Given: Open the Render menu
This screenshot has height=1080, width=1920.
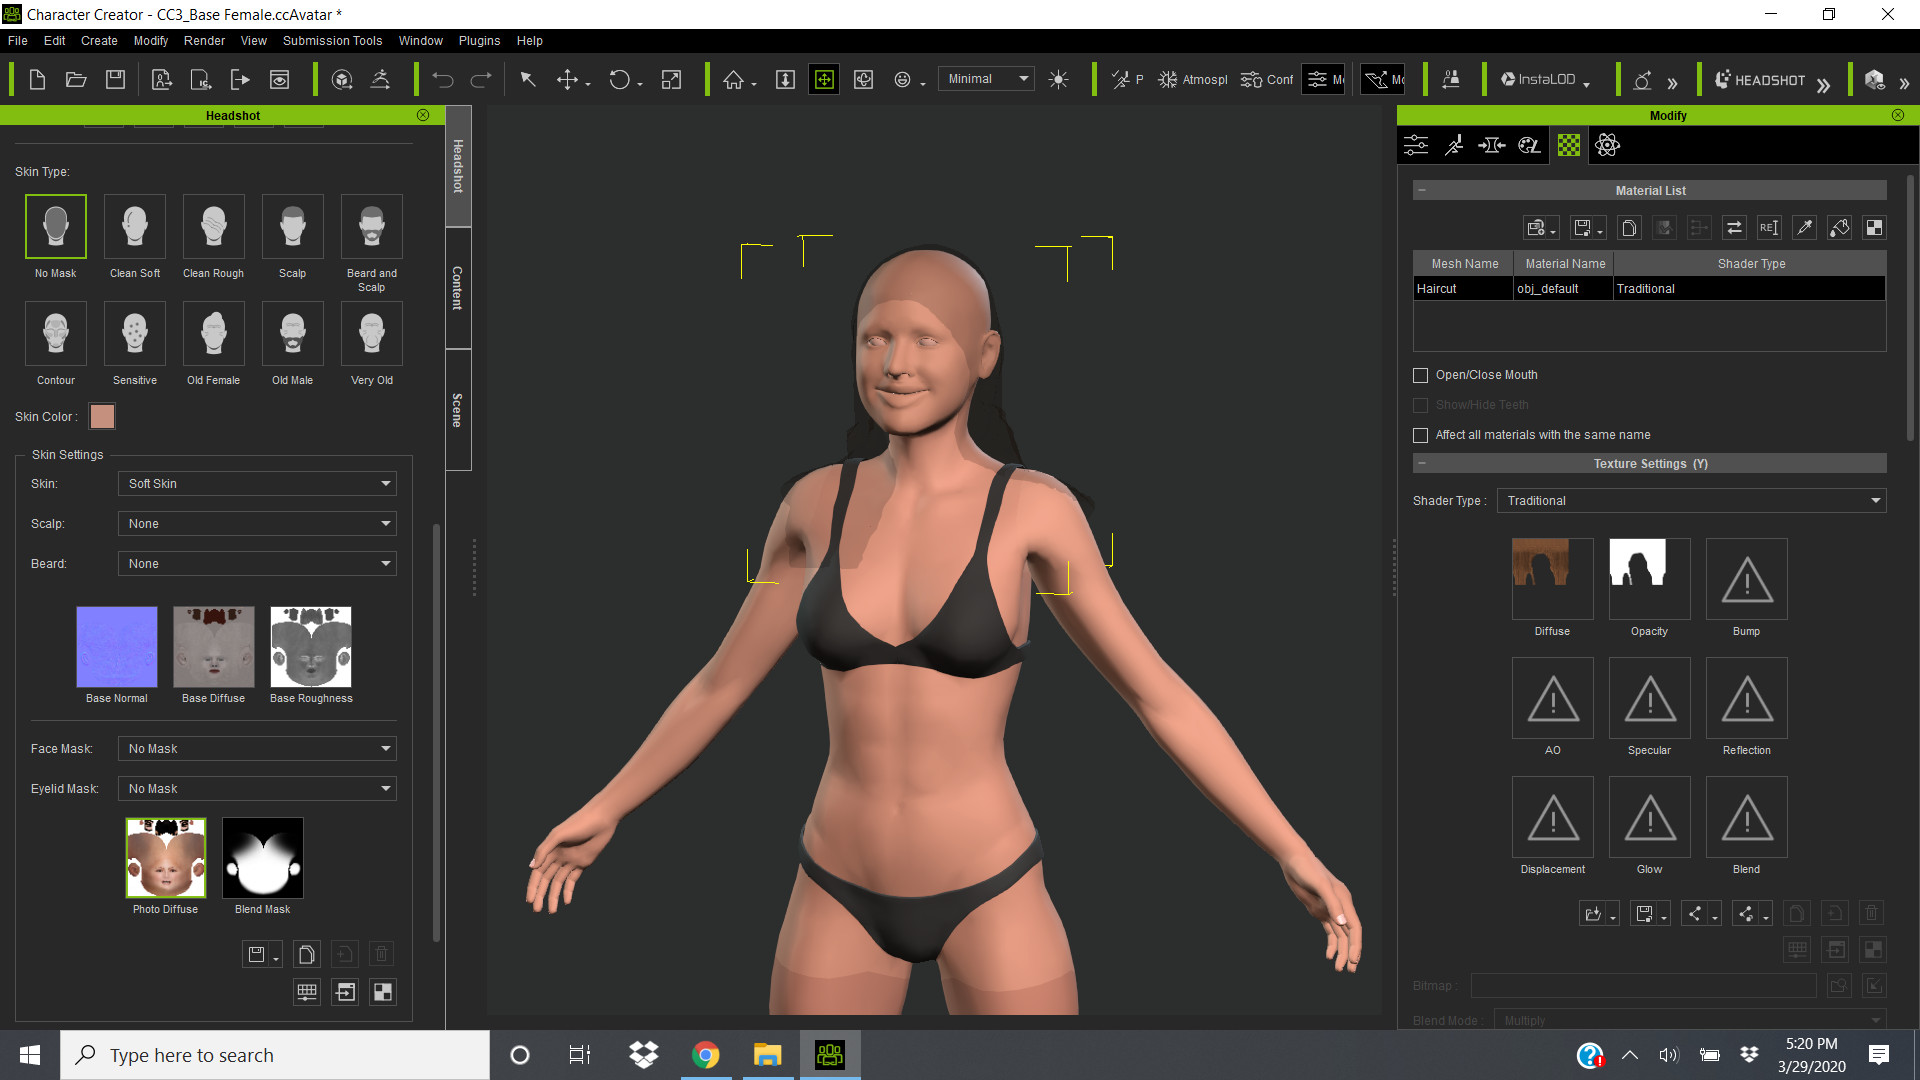Looking at the screenshot, I should tap(204, 41).
